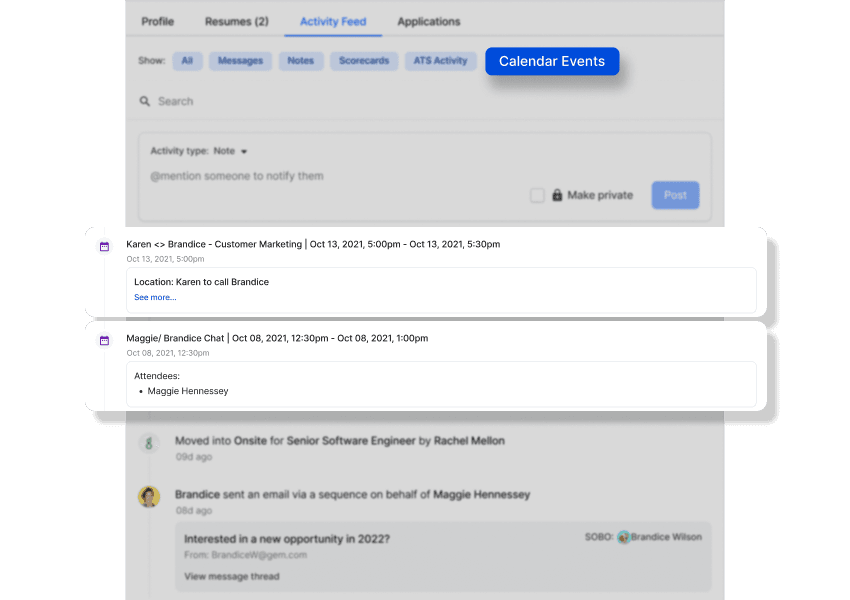Enable the Make private checkbox

click(x=537, y=196)
